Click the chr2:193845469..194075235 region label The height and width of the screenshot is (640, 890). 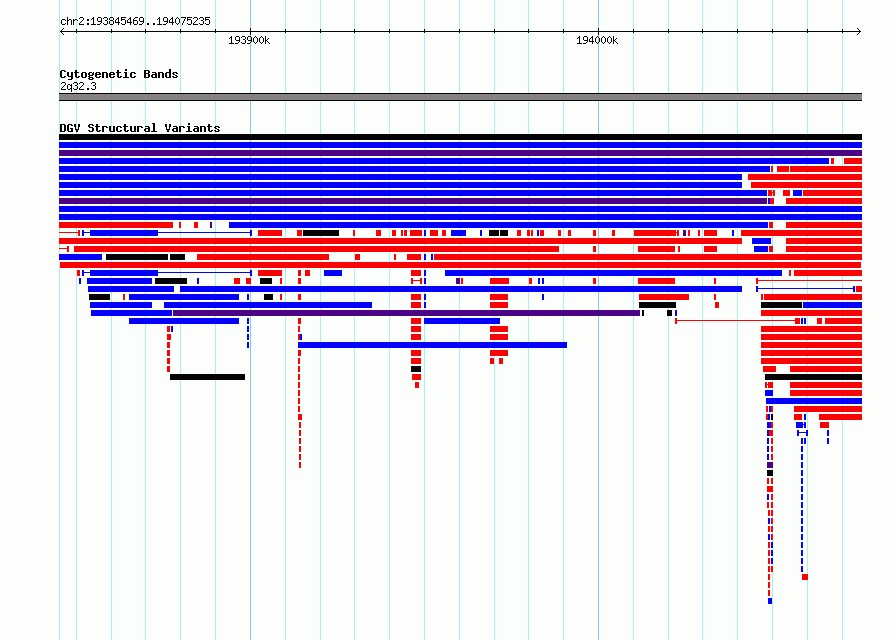[135, 21]
